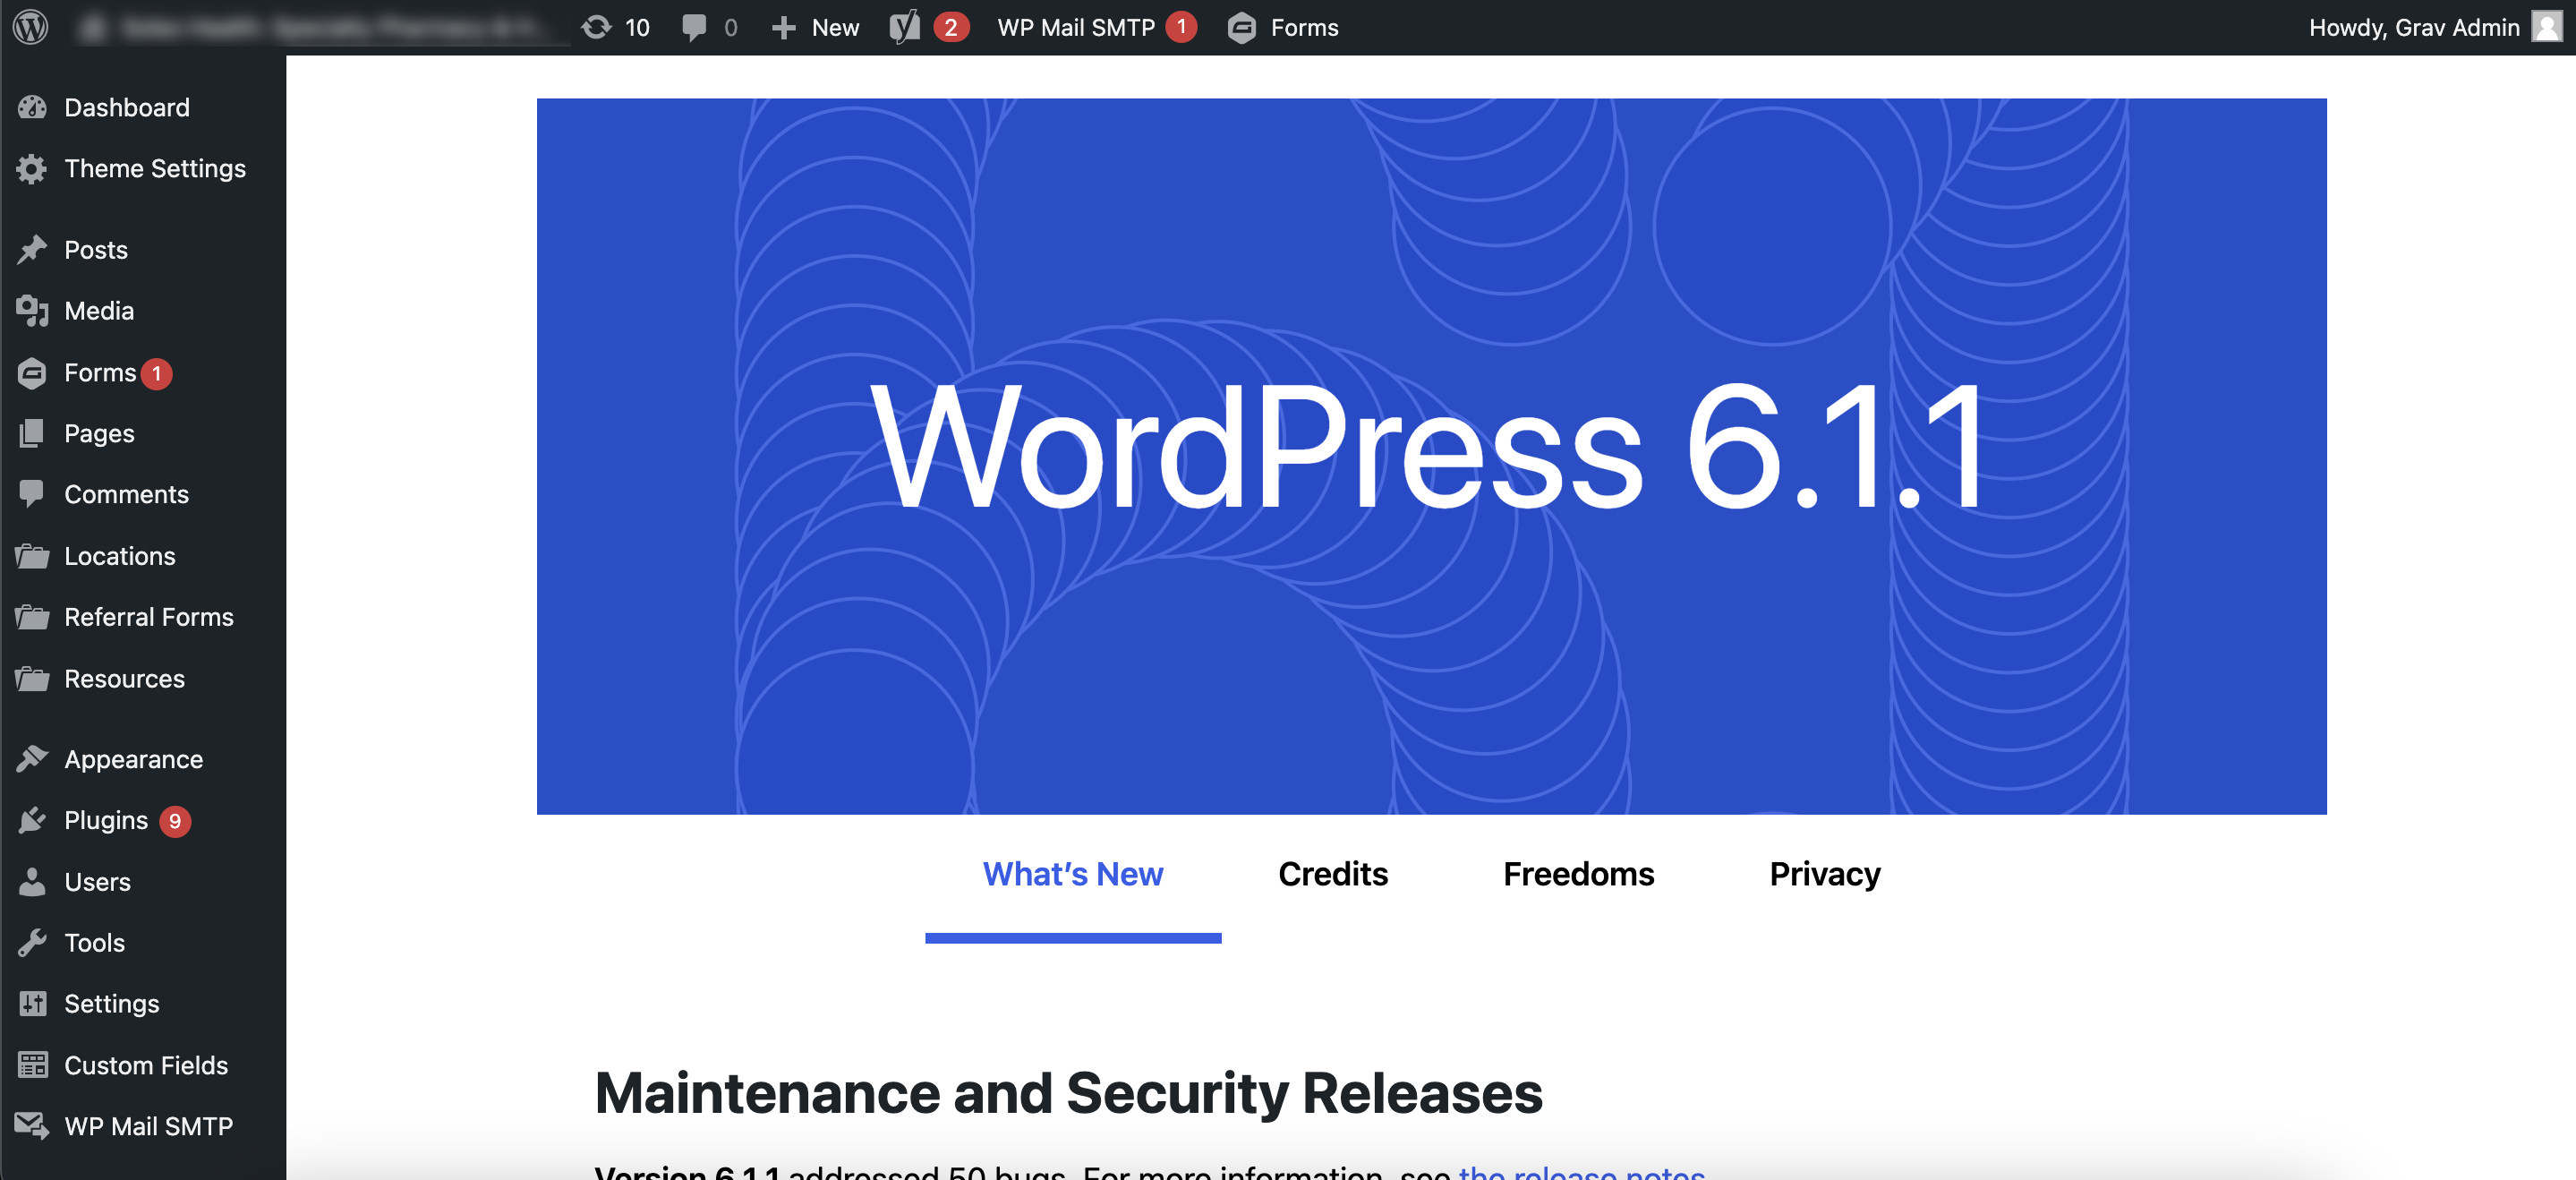This screenshot has width=2576, height=1180.
Task: Open the comments bubble icon in admin bar
Action: point(694,27)
